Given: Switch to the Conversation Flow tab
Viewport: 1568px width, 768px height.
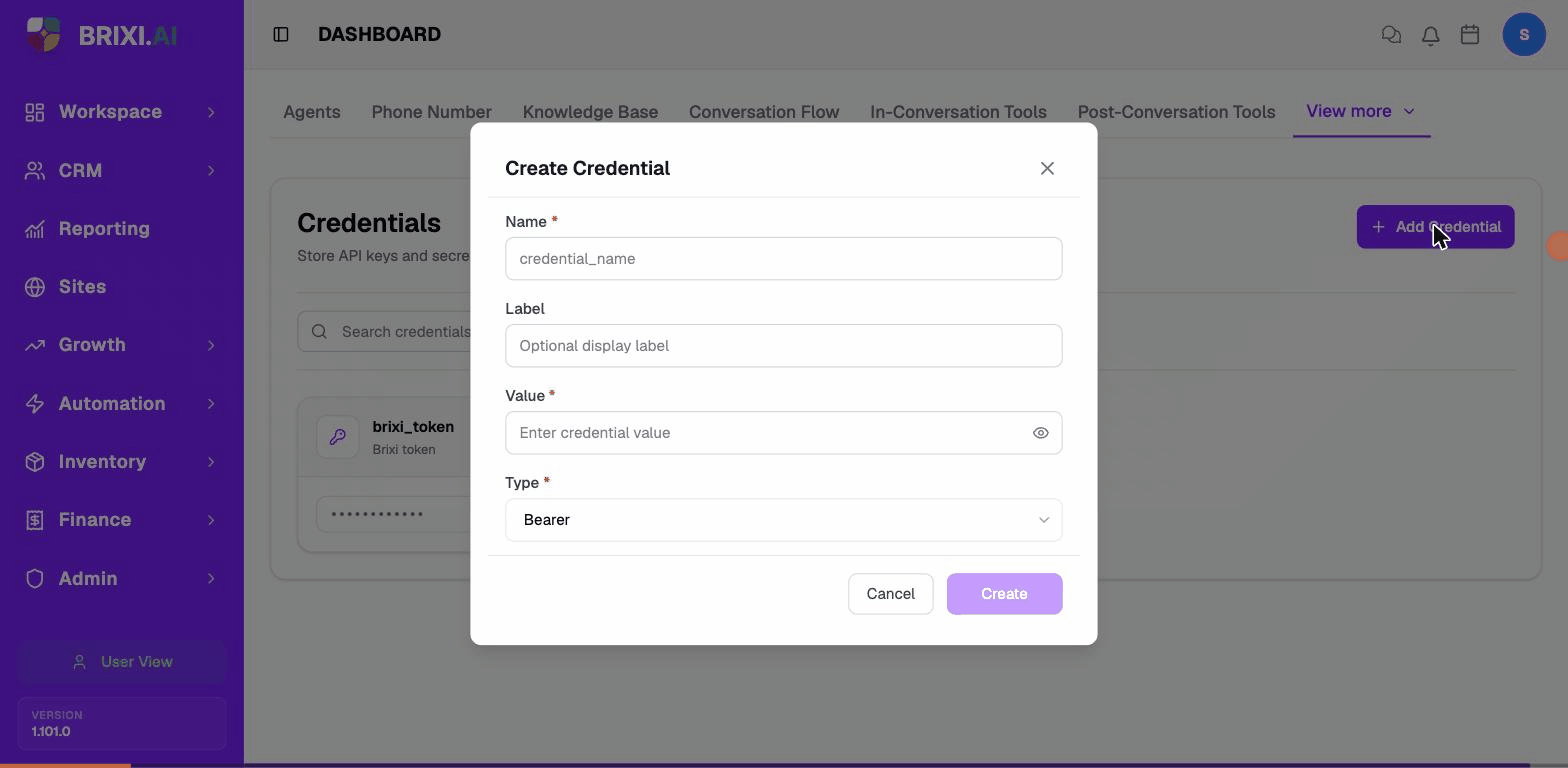Looking at the screenshot, I should coord(764,112).
